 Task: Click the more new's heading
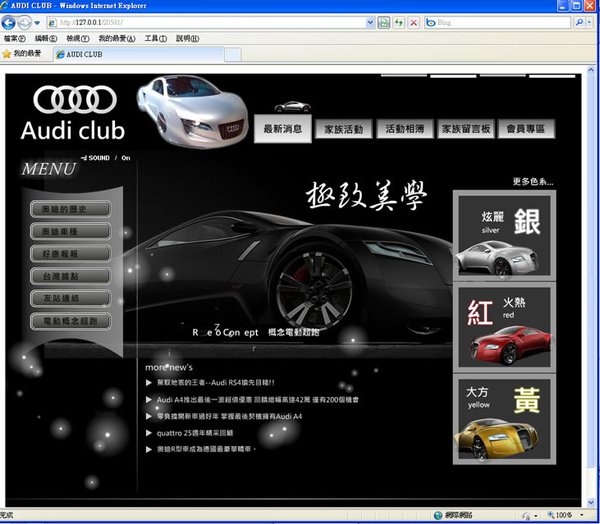169,367
